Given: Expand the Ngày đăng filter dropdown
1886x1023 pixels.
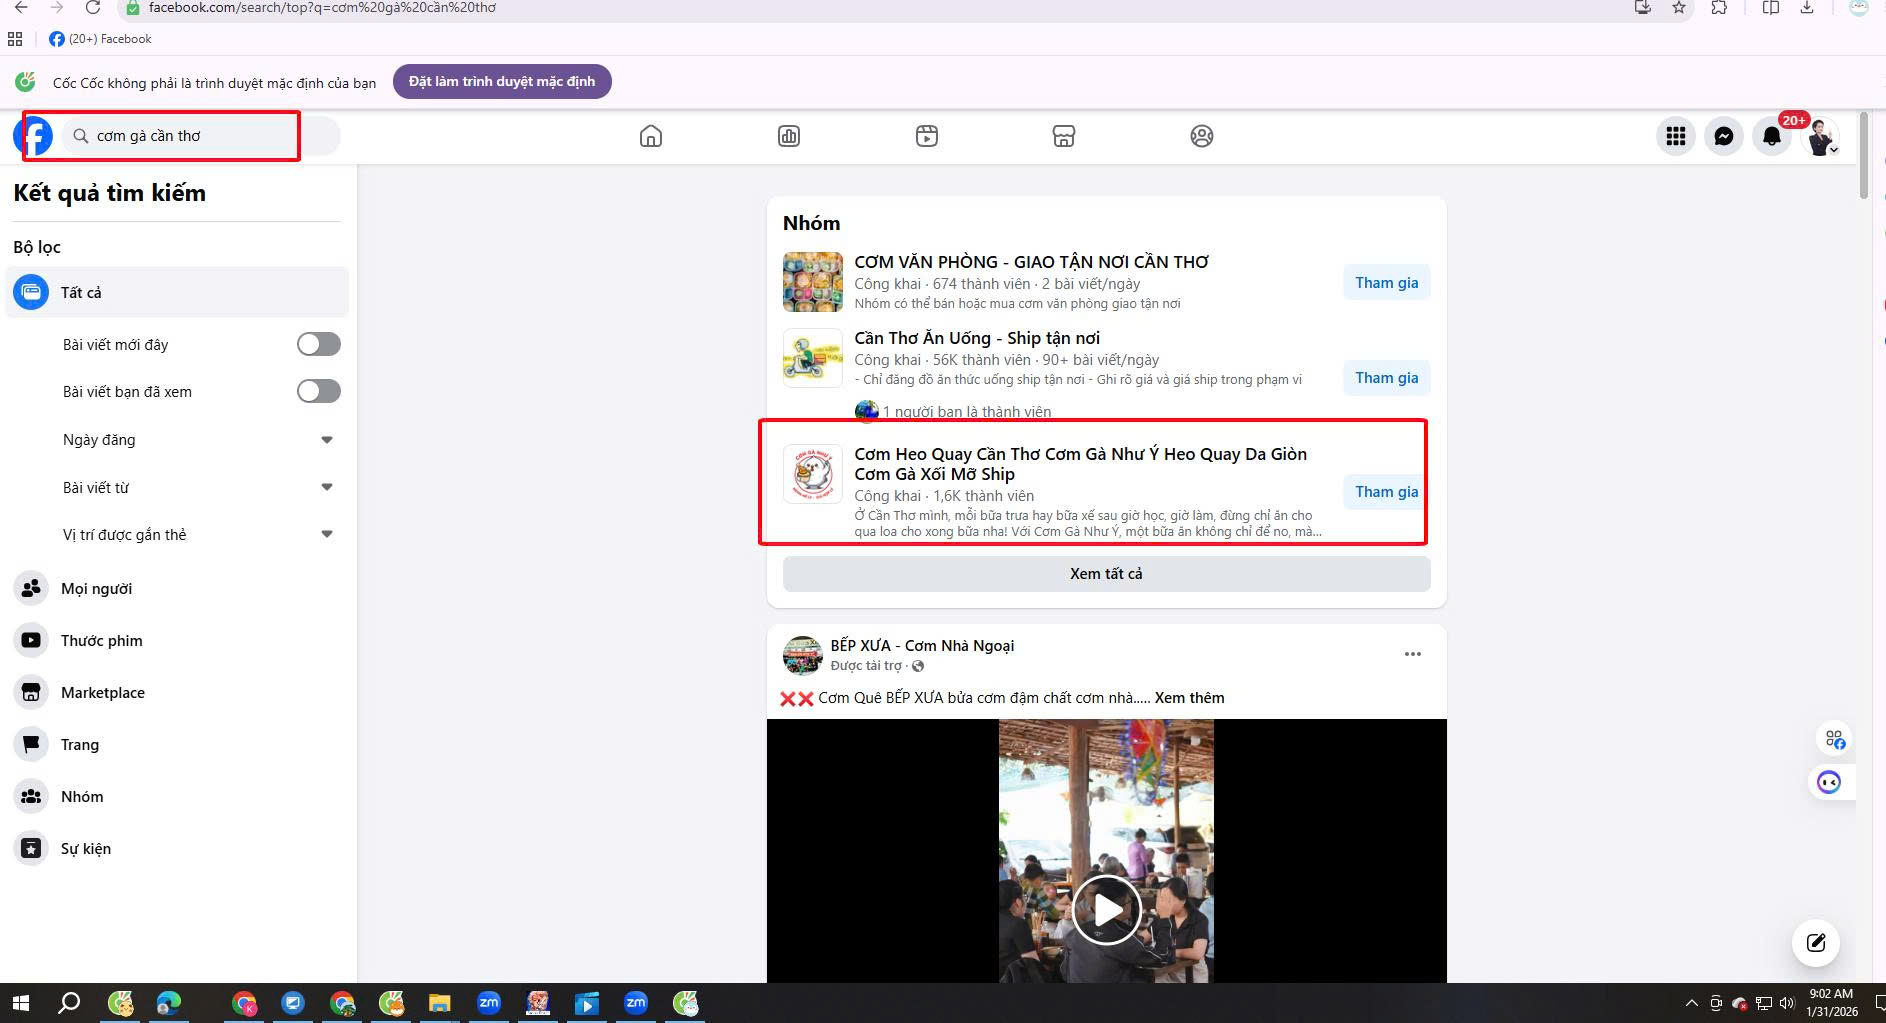Looking at the screenshot, I should (x=327, y=440).
